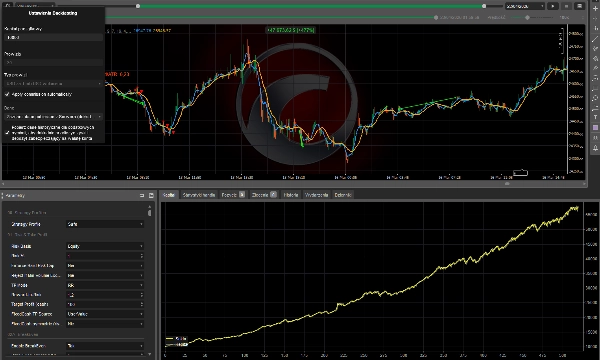
Task: Switch to the Statystyki handlu tab
Action: [199, 195]
